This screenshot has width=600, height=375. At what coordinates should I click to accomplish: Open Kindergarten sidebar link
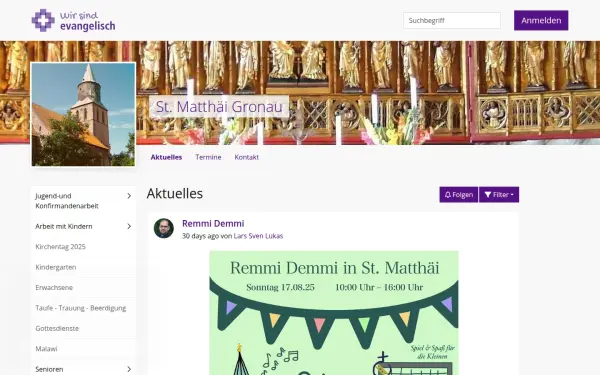(56, 267)
